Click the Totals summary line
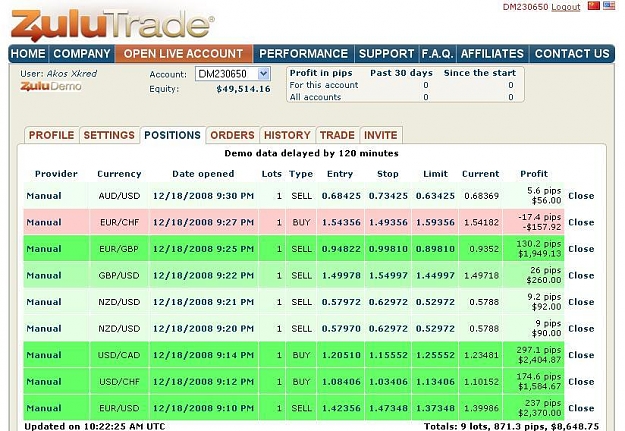625x431 pixels. [511, 426]
